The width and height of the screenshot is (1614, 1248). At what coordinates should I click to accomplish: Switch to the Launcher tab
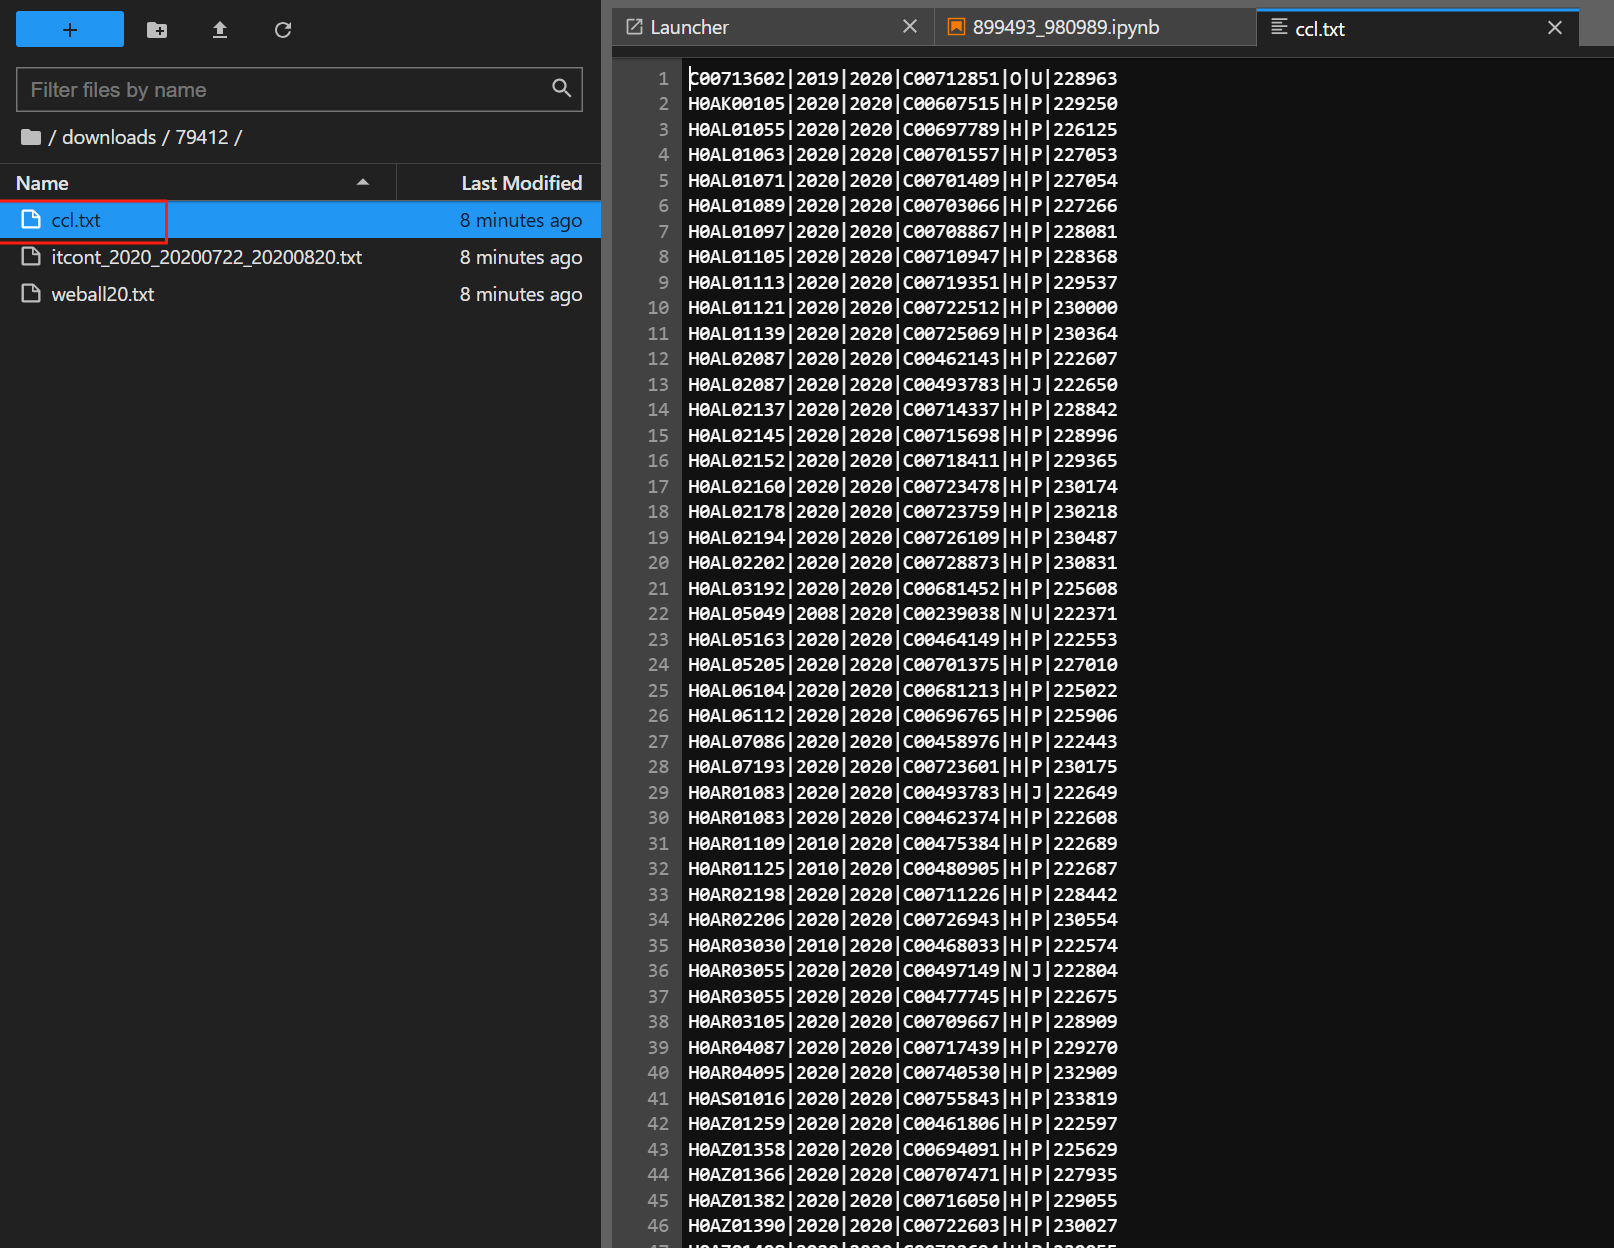[x=773, y=27]
